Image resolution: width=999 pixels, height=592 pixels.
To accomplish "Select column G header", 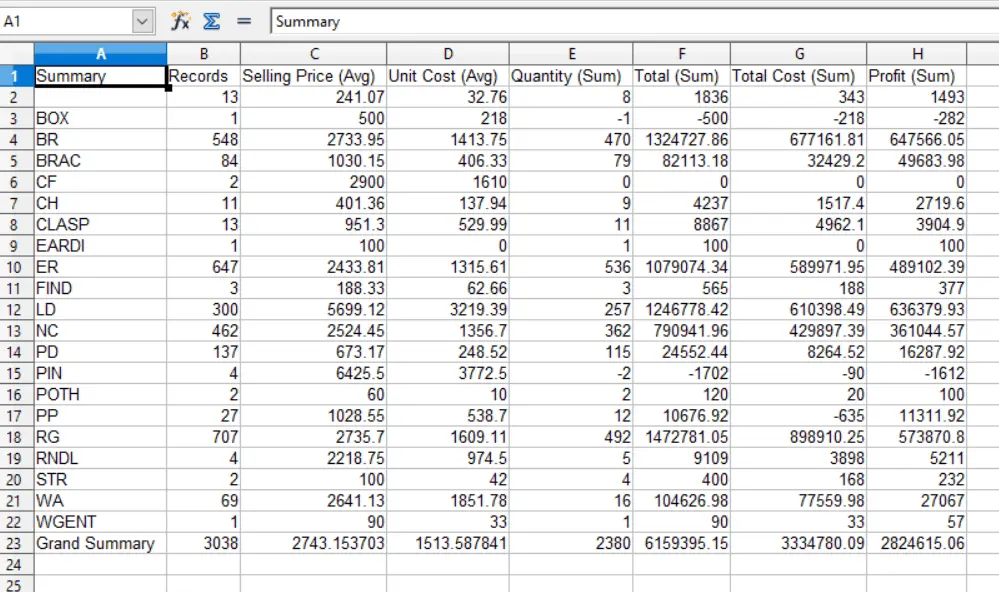I will 798,54.
